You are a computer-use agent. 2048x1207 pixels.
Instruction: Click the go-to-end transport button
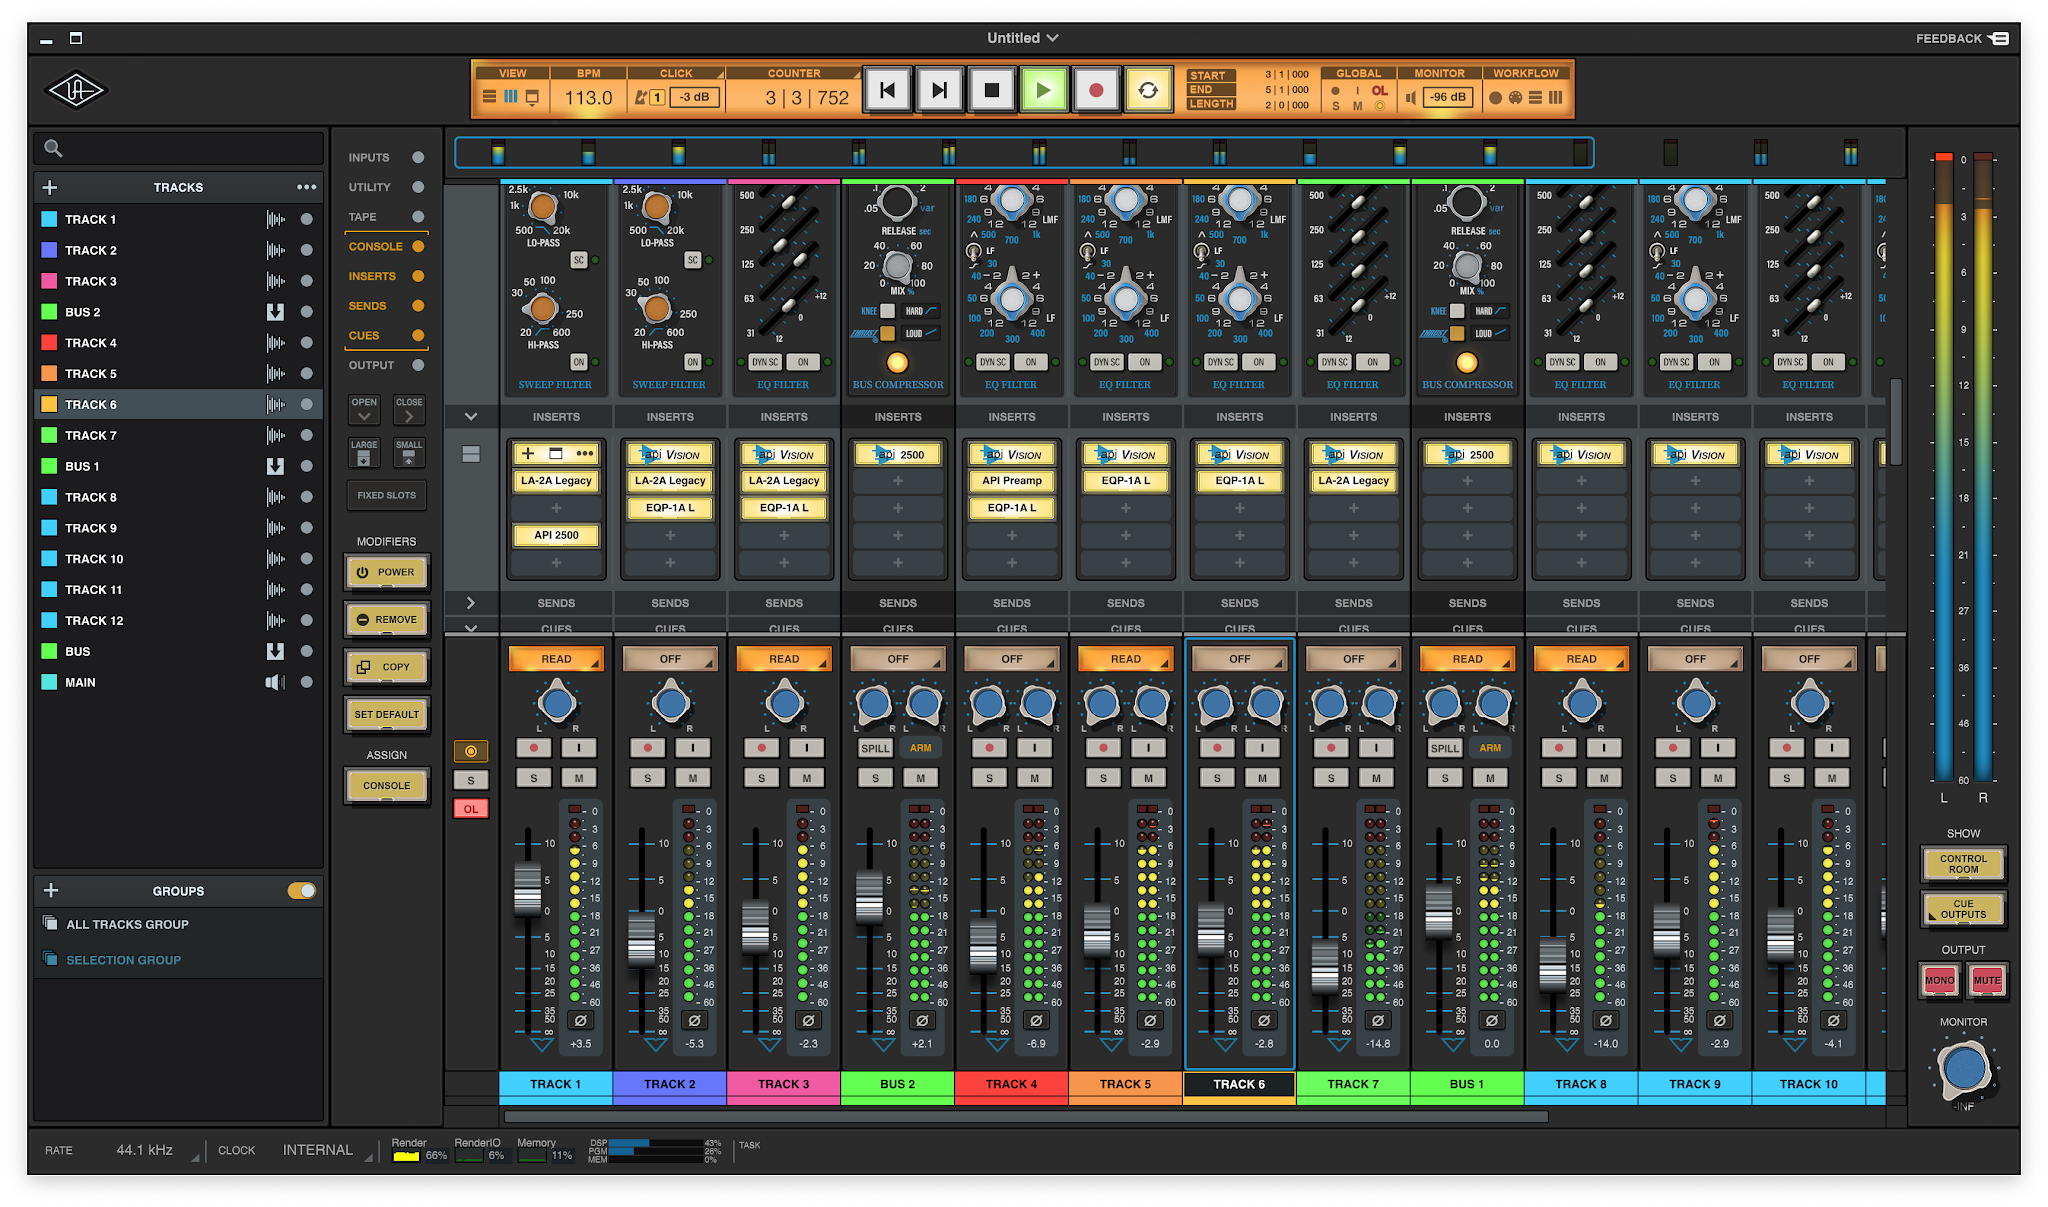[939, 91]
